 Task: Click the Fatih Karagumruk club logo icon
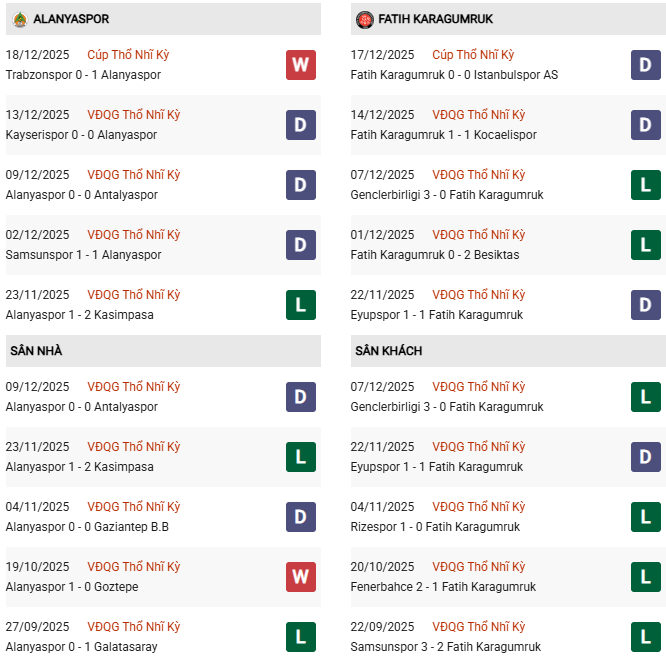[x=365, y=19]
